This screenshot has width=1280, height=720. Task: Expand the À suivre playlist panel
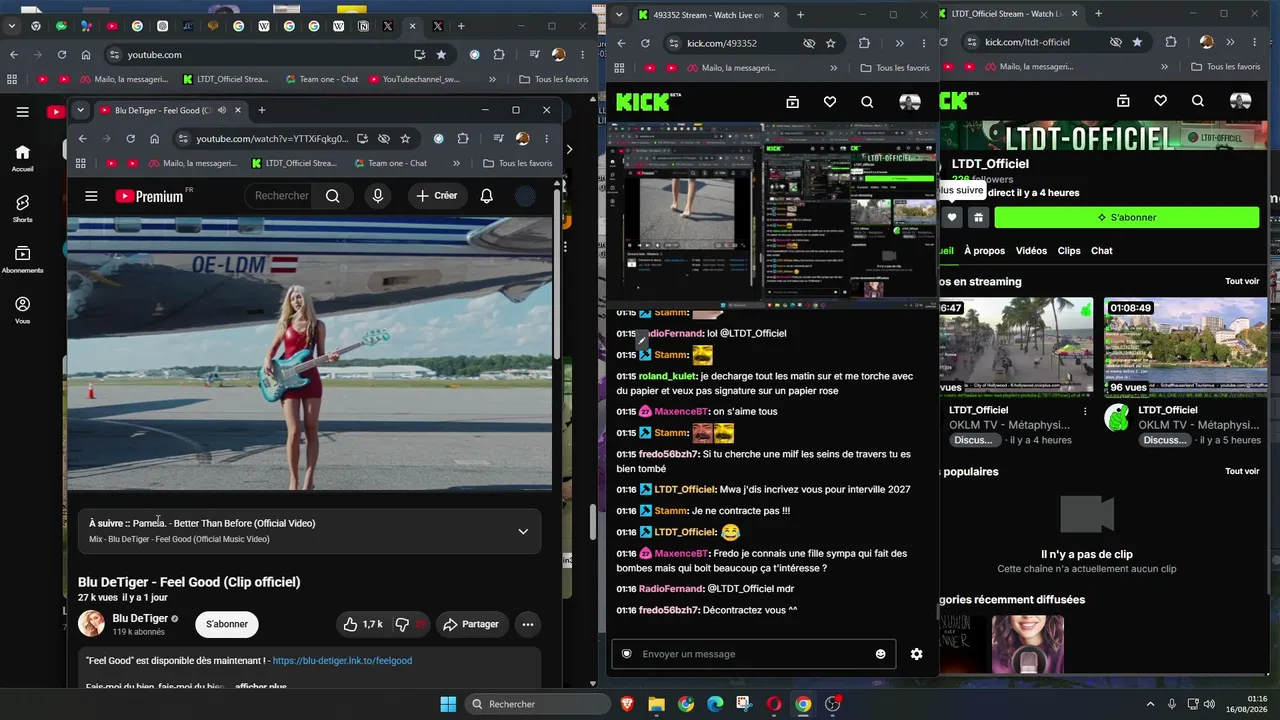(x=523, y=531)
